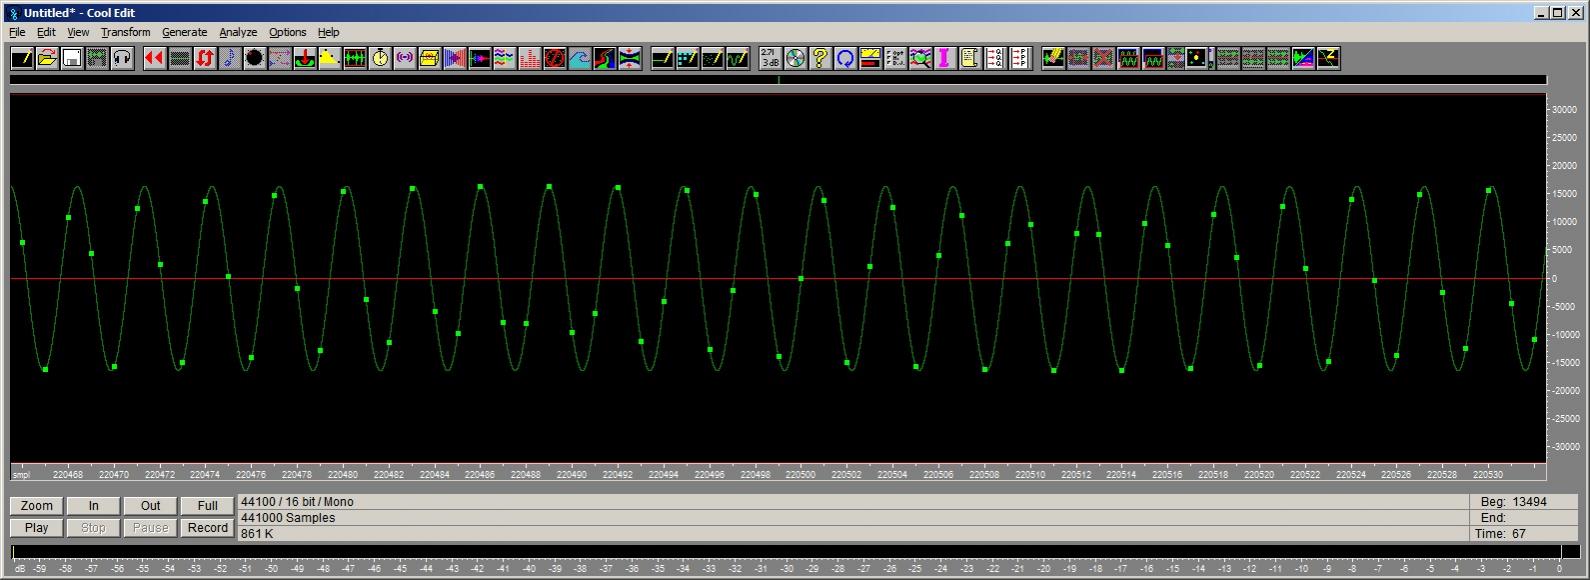Click the yellow question mark icon
This screenshot has width=1590, height=580.
point(820,59)
